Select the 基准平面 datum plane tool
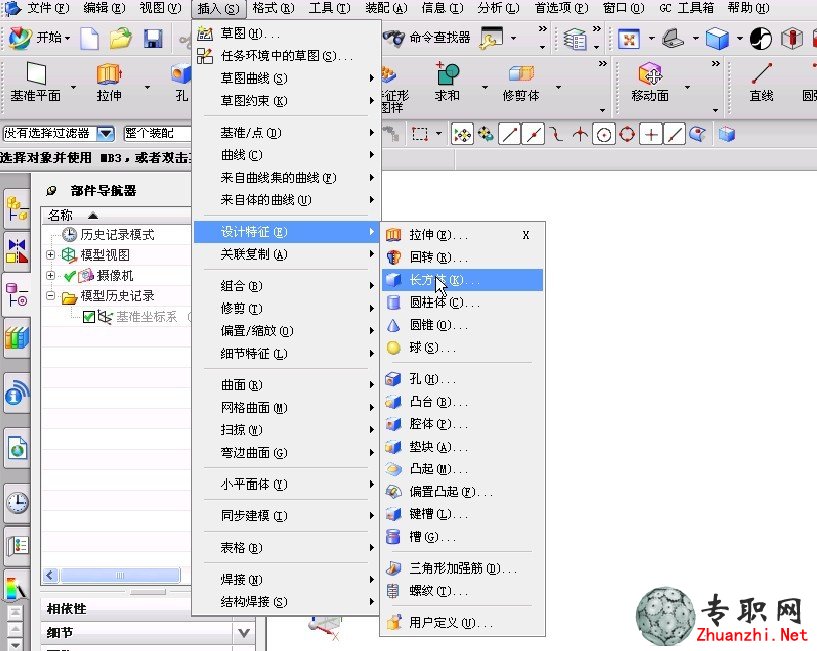Viewport: 817px width, 651px height. pyautogui.click(x=35, y=82)
